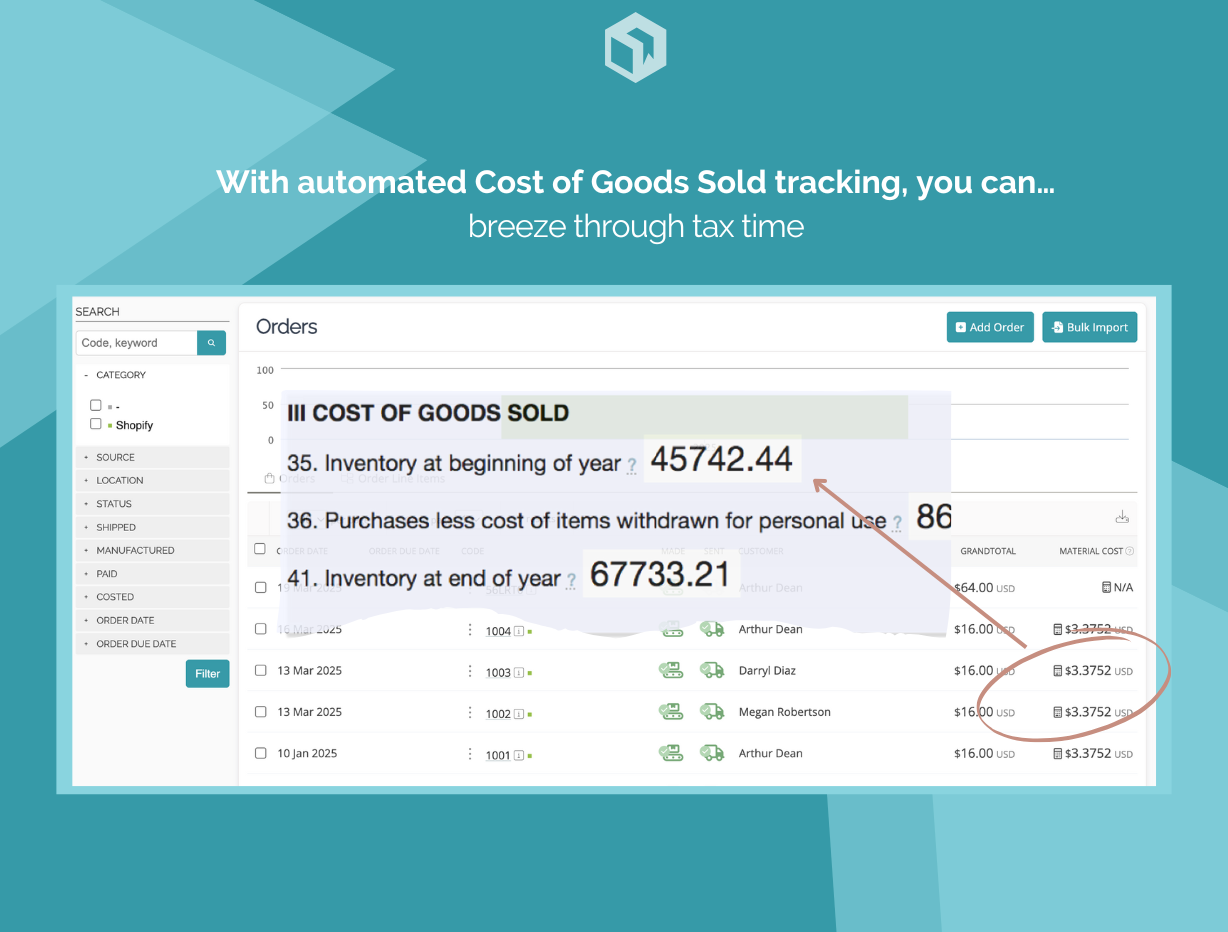Open the three-dot menu for order 1004
This screenshot has width=1228, height=932.
point(470,630)
